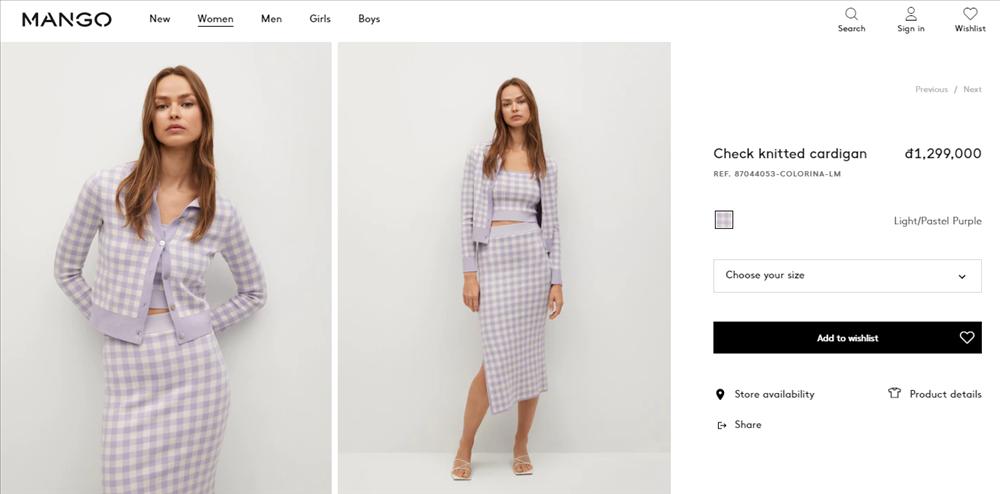
Task: Open the New menu item
Action: 160,19
